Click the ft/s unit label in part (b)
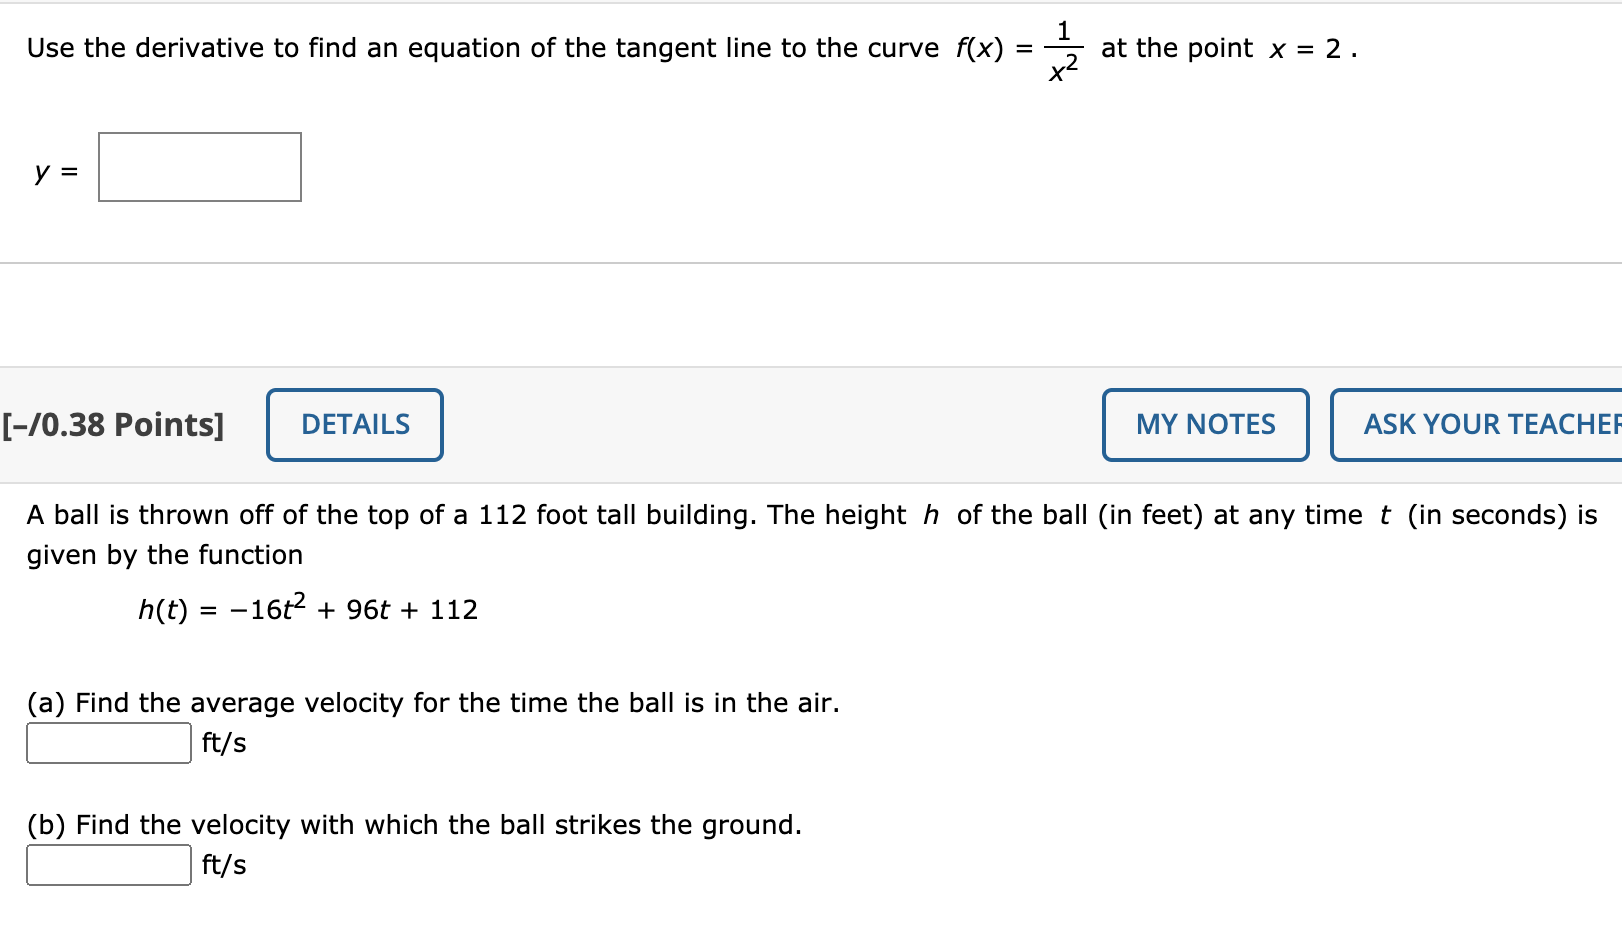The width and height of the screenshot is (1622, 952). (222, 864)
